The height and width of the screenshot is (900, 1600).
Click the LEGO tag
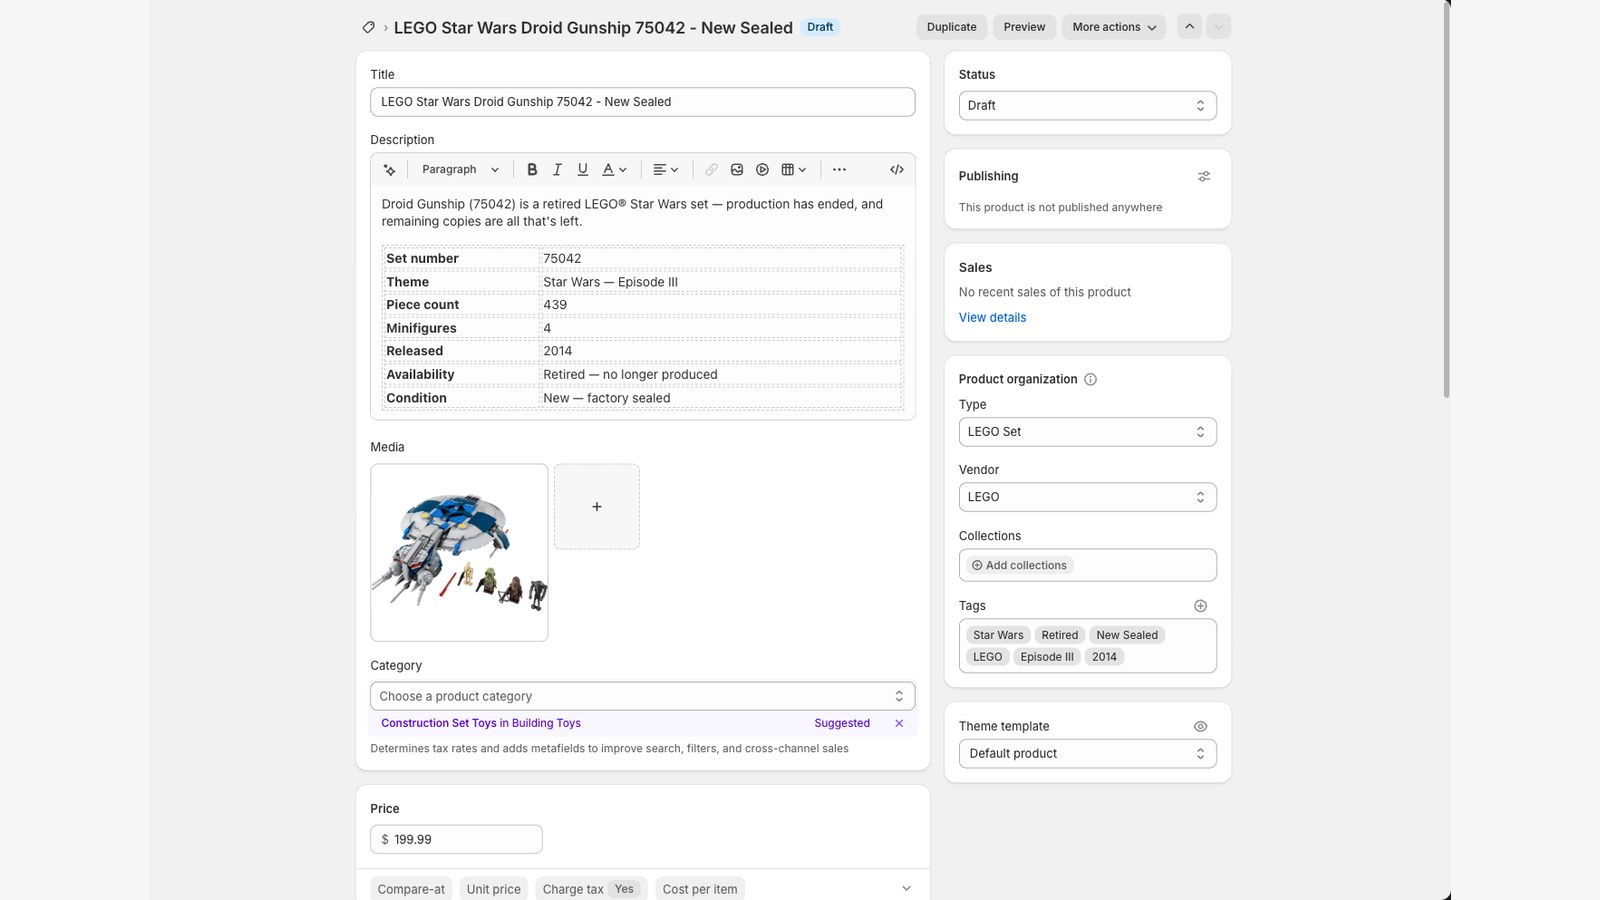click(987, 657)
